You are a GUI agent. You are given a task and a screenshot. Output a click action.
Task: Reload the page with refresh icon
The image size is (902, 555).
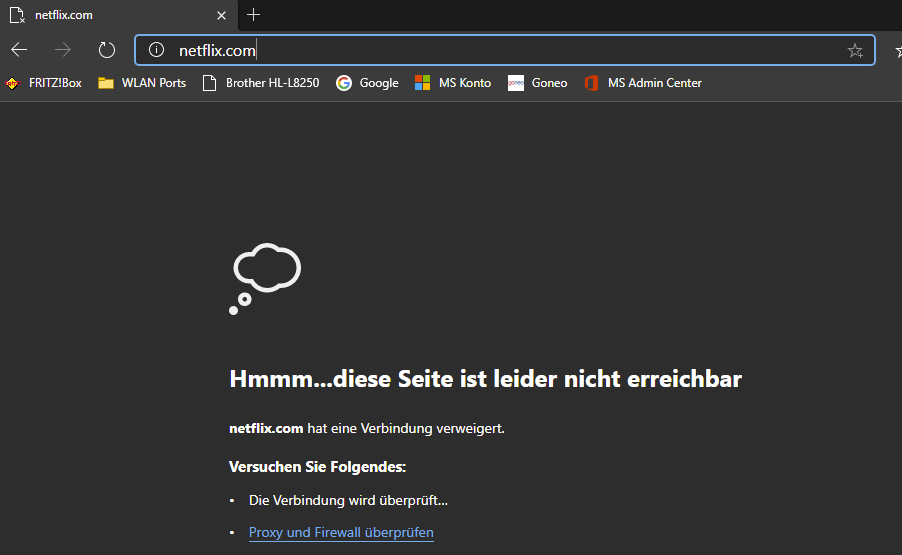(106, 50)
